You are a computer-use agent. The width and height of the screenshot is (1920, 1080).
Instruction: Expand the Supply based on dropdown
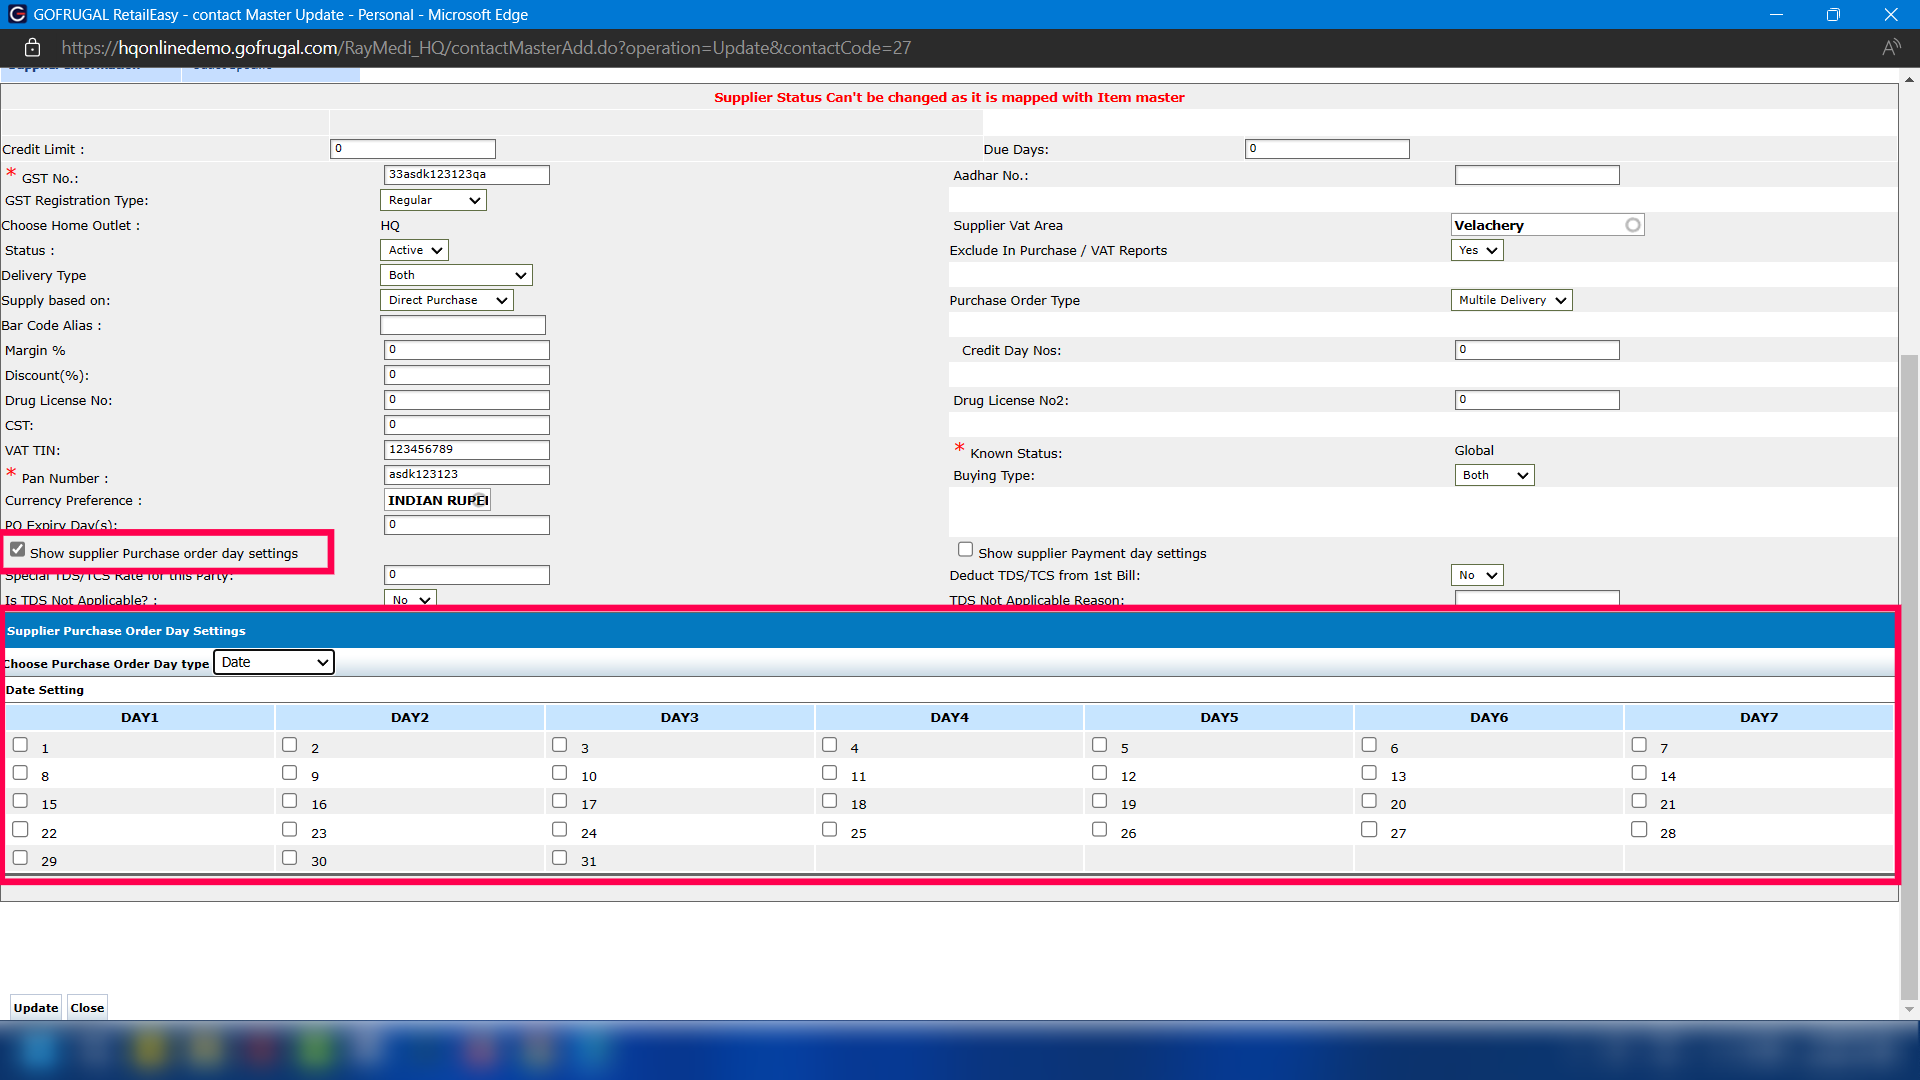coord(447,300)
